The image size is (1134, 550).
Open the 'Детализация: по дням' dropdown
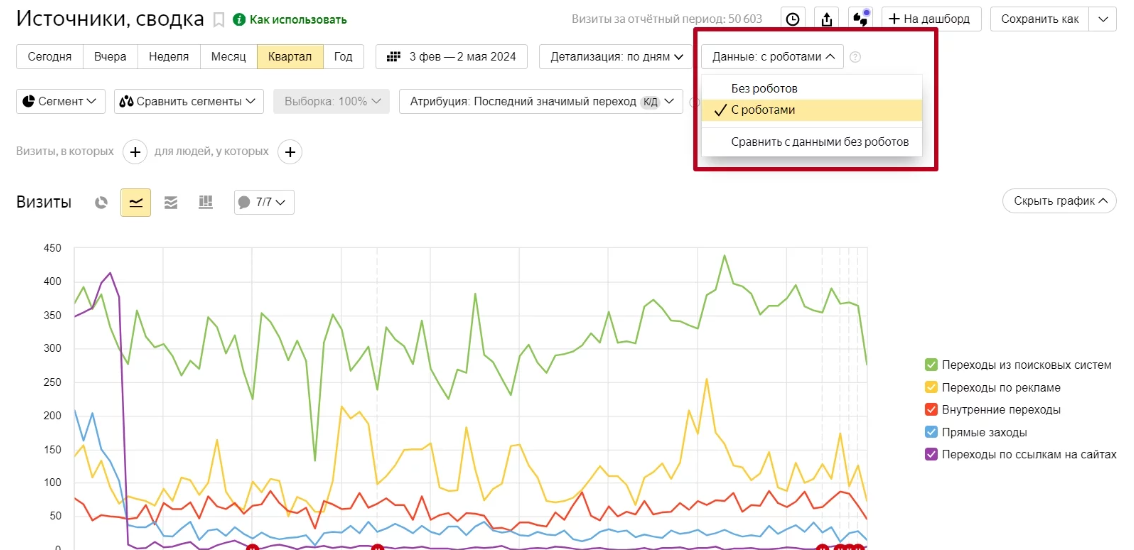pyautogui.click(x=616, y=57)
